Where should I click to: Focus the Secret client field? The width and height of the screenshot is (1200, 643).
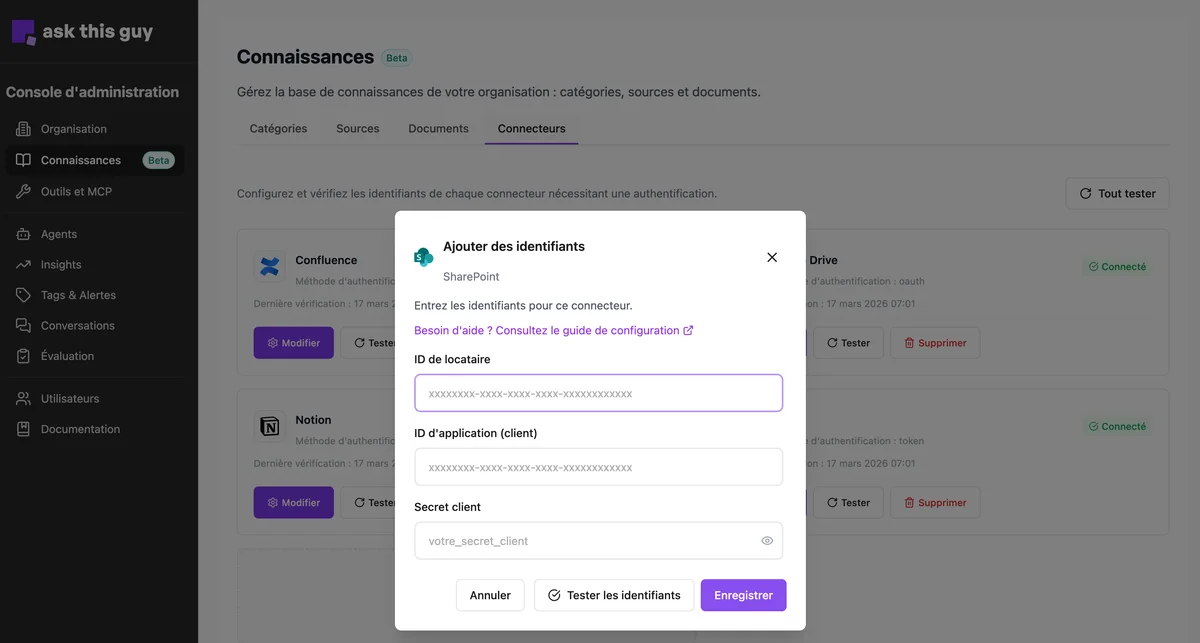pos(598,541)
